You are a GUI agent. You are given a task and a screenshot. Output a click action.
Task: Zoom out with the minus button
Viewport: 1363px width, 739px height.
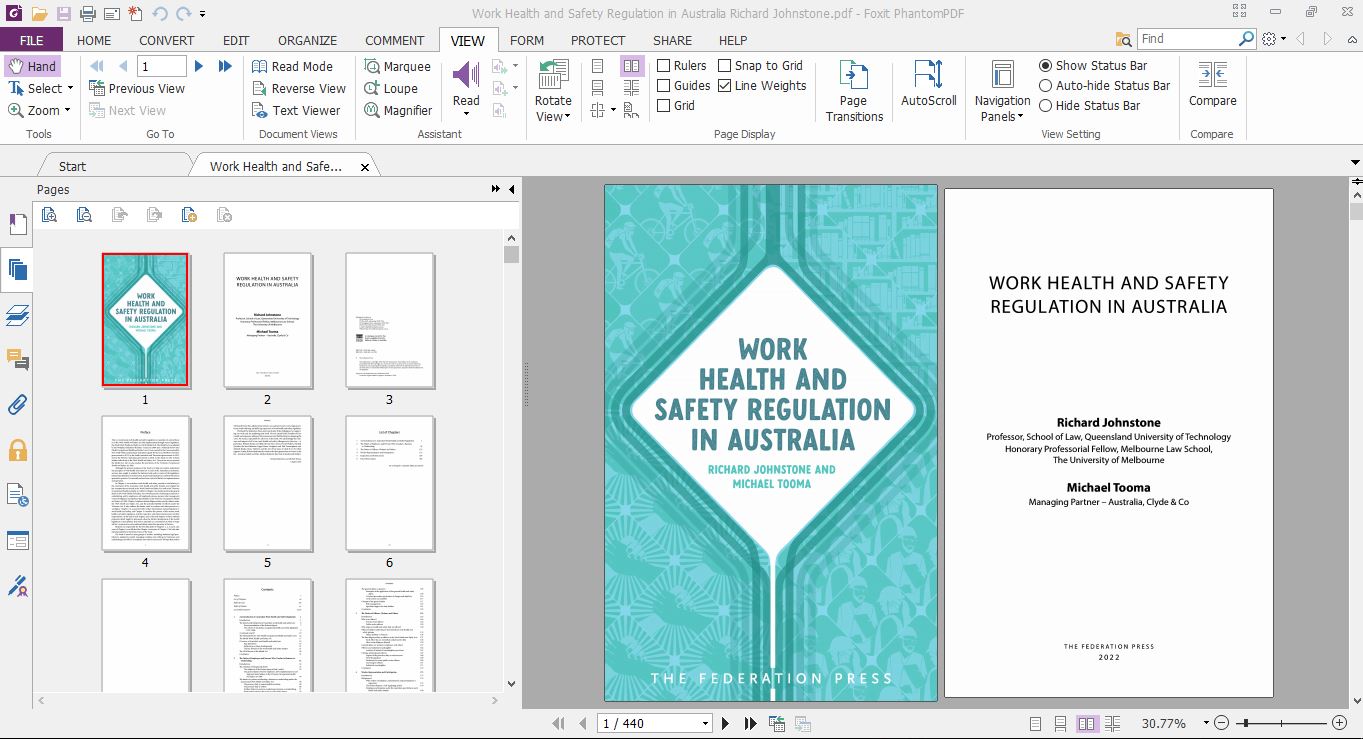[x=1222, y=723]
